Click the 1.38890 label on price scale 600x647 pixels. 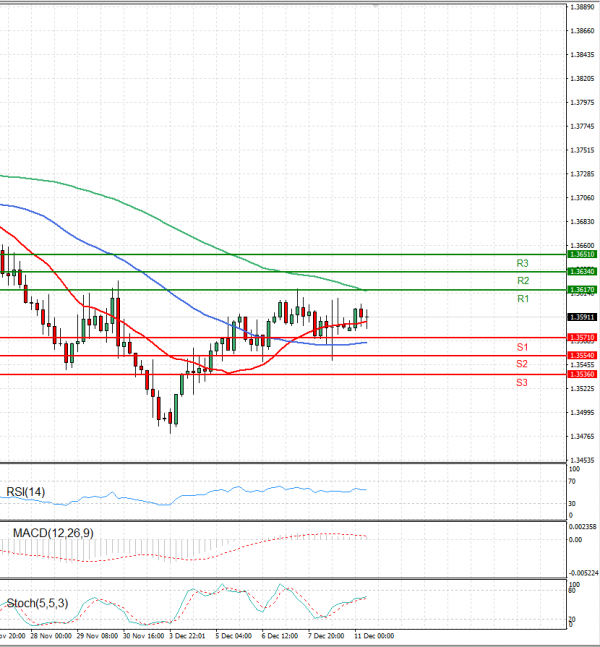pyautogui.click(x=582, y=7)
